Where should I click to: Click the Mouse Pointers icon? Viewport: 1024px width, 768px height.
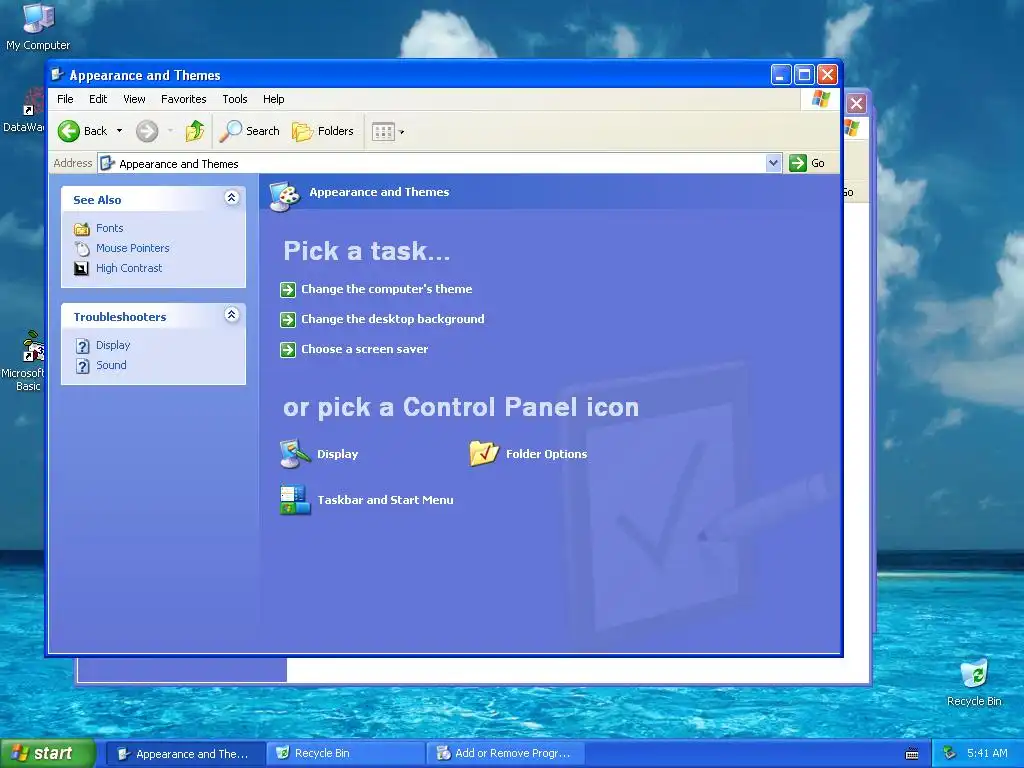tap(82, 249)
